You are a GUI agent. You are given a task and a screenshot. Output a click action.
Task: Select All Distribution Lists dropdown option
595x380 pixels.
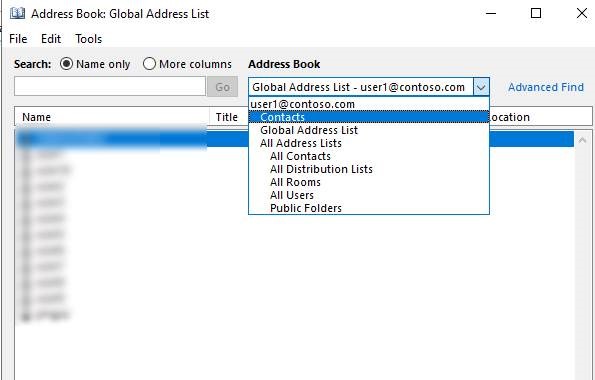click(369, 169)
